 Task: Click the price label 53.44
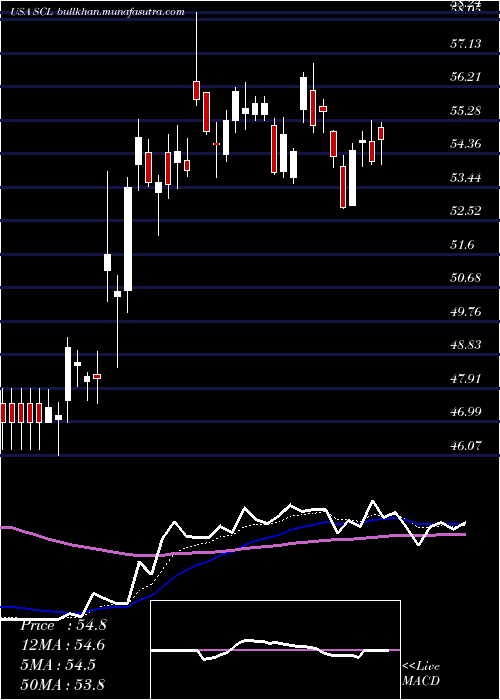(x=467, y=178)
